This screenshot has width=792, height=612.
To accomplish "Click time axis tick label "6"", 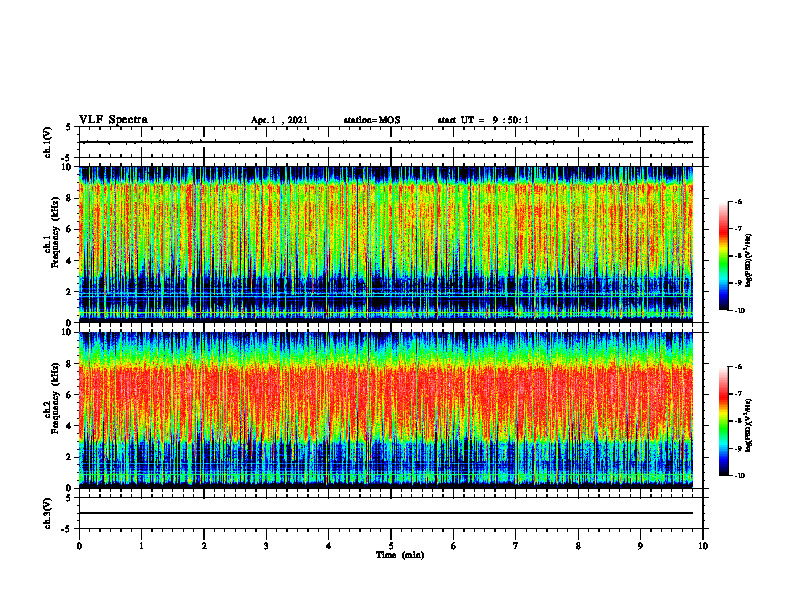I will (x=454, y=546).
